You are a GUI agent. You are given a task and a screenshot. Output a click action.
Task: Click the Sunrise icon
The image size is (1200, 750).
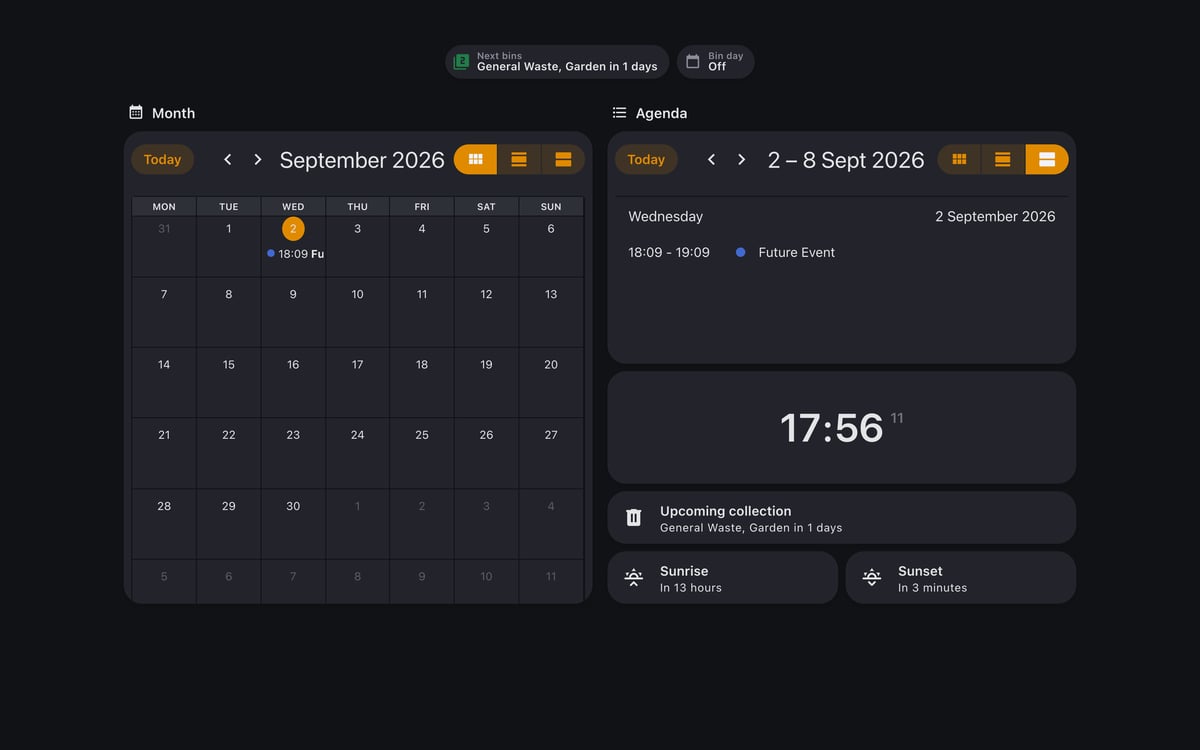634,577
